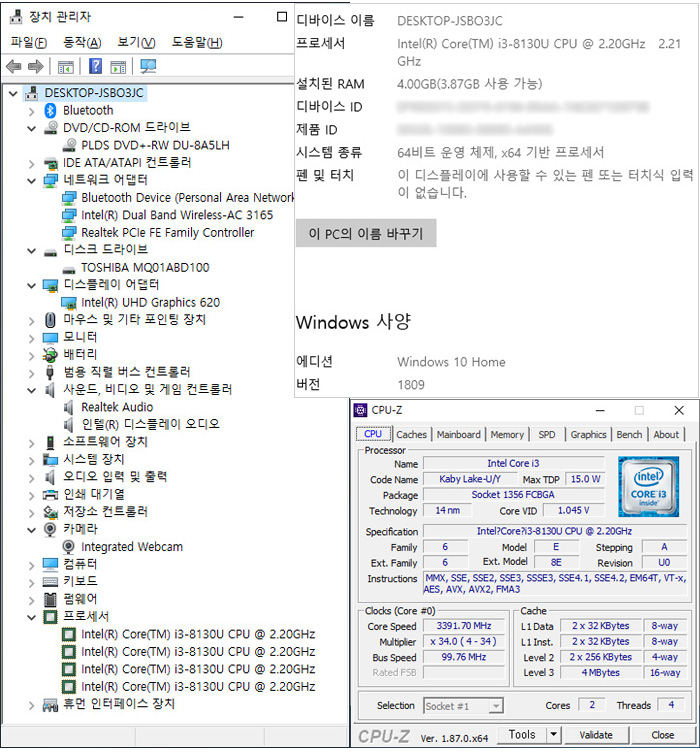The width and height of the screenshot is (700, 752).
Task: Click the Core Speed value 3391.70 MHz
Action: pyautogui.click(x=464, y=626)
